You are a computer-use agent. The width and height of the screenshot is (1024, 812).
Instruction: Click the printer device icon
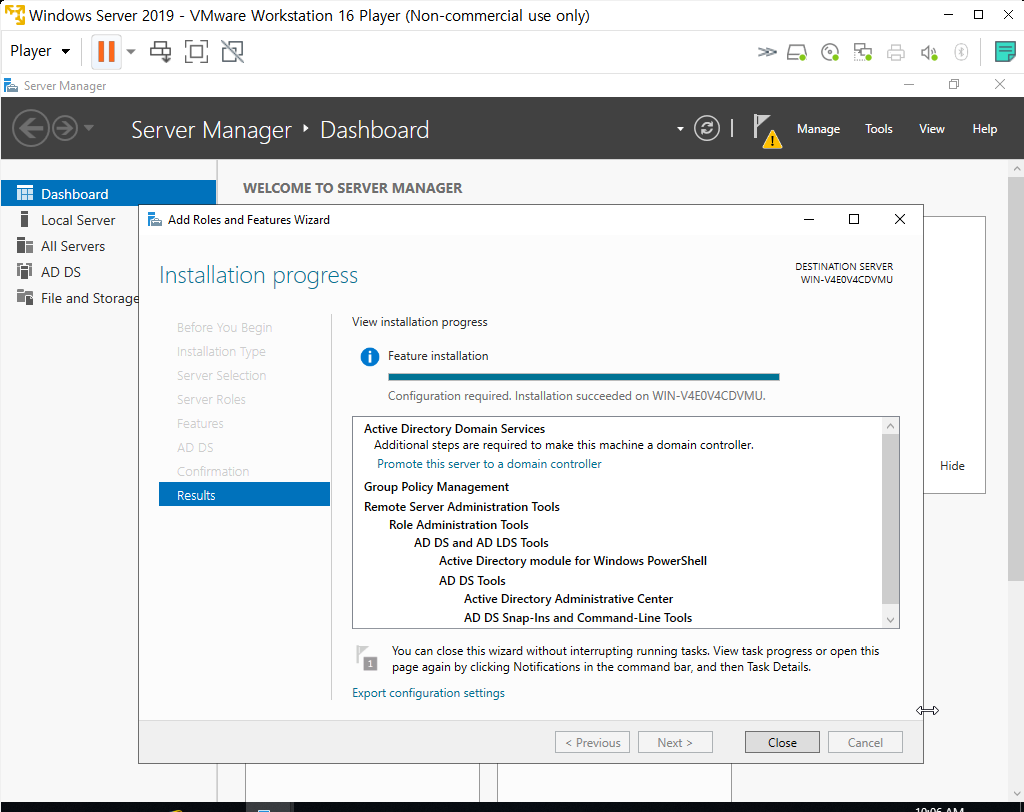(x=896, y=52)
